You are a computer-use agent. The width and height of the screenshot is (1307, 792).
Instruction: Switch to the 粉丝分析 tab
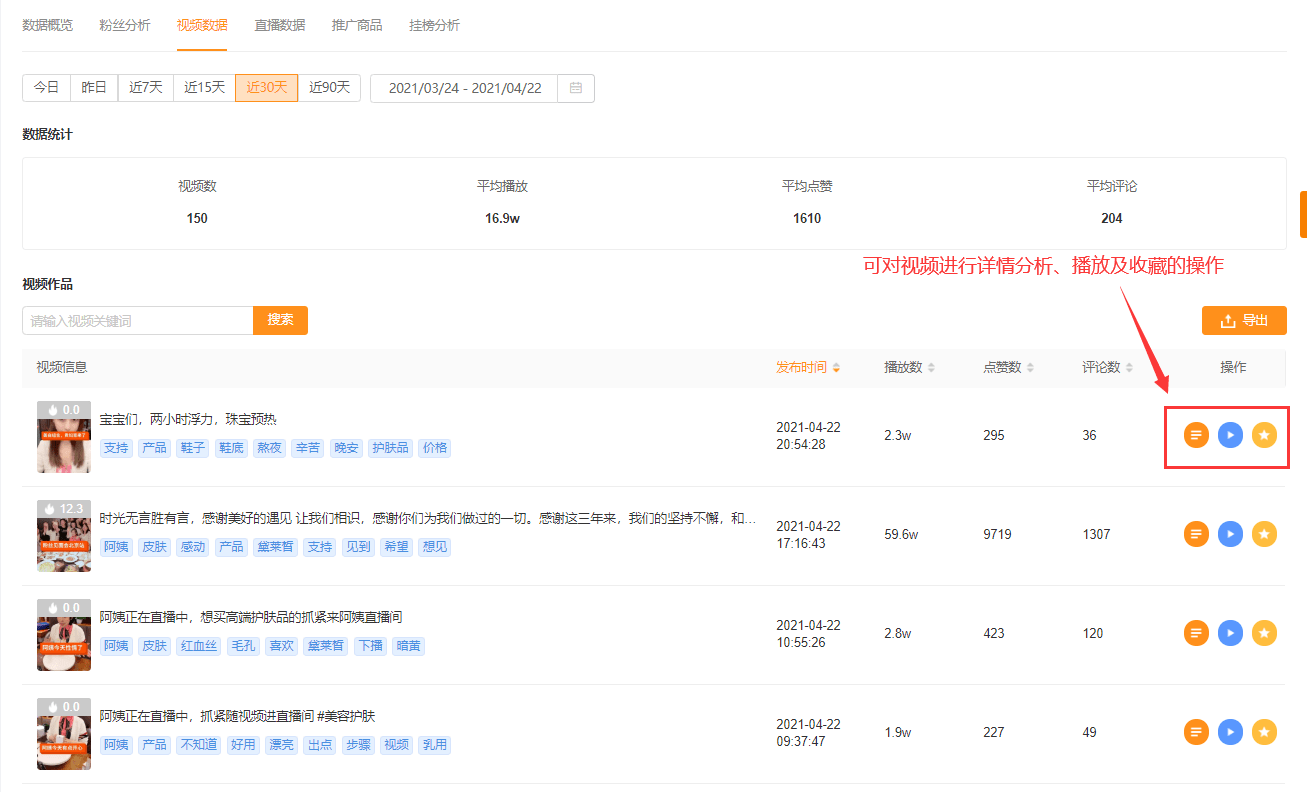[125, 25]
